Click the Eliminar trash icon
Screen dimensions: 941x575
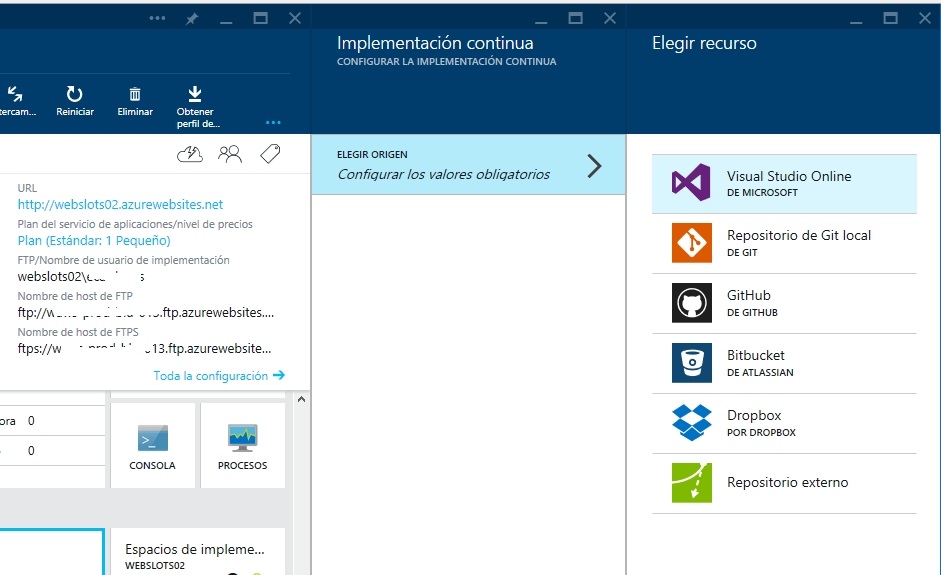click(135, 94)
